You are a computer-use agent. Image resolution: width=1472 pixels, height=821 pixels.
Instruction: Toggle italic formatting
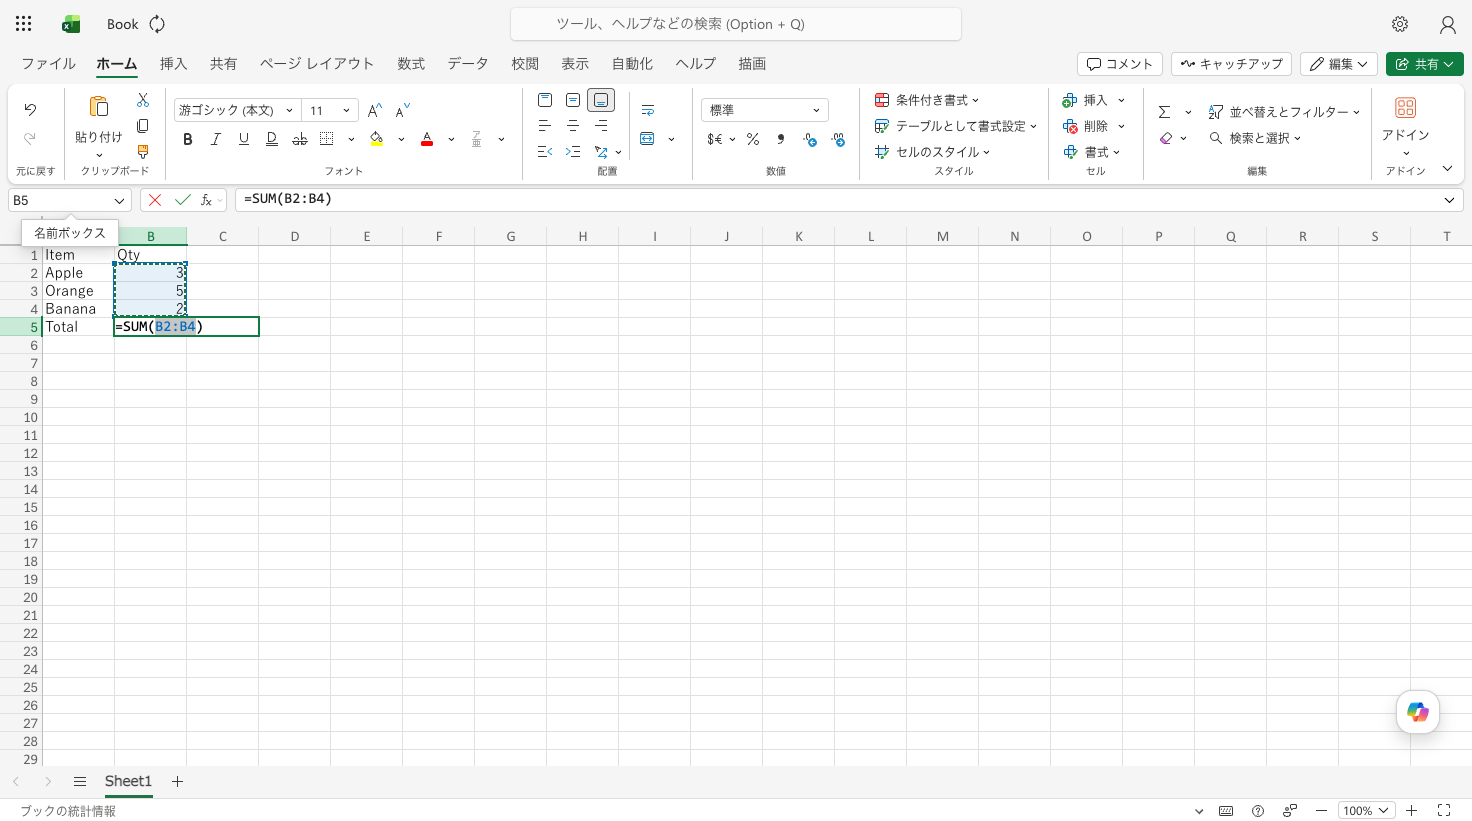click(x=215, y=139)
